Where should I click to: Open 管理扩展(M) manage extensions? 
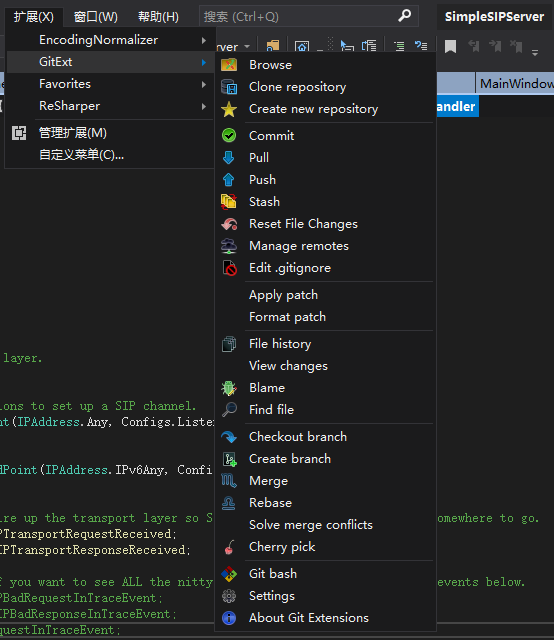[110, 133]
